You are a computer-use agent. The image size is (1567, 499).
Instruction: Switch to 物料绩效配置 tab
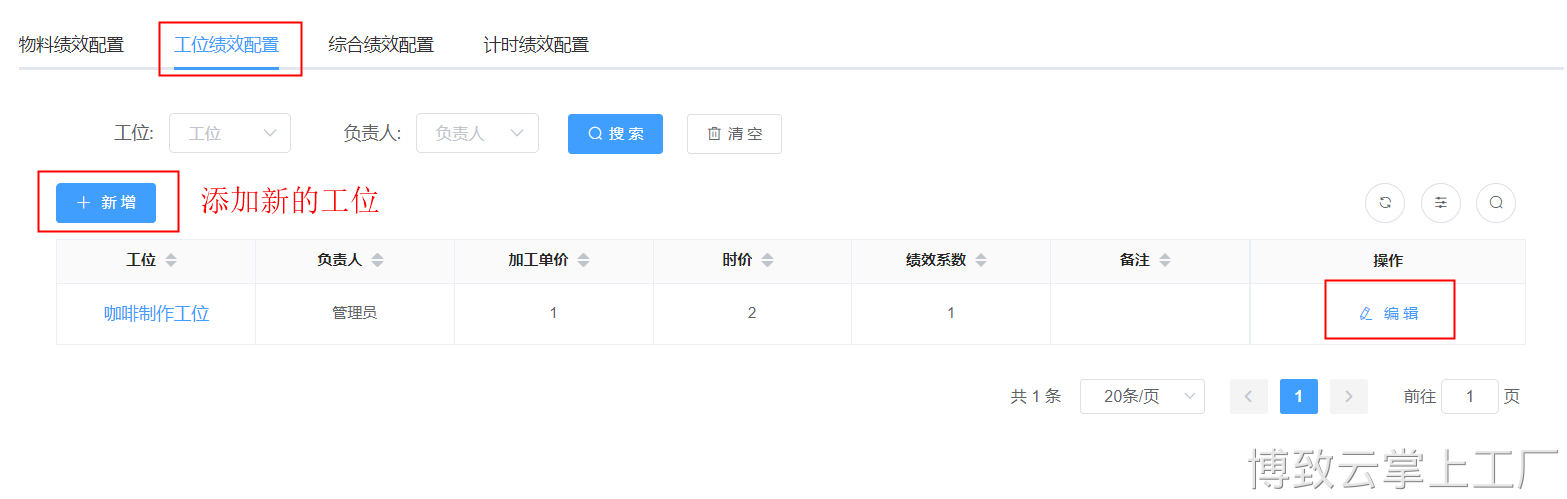click(71, 45)
